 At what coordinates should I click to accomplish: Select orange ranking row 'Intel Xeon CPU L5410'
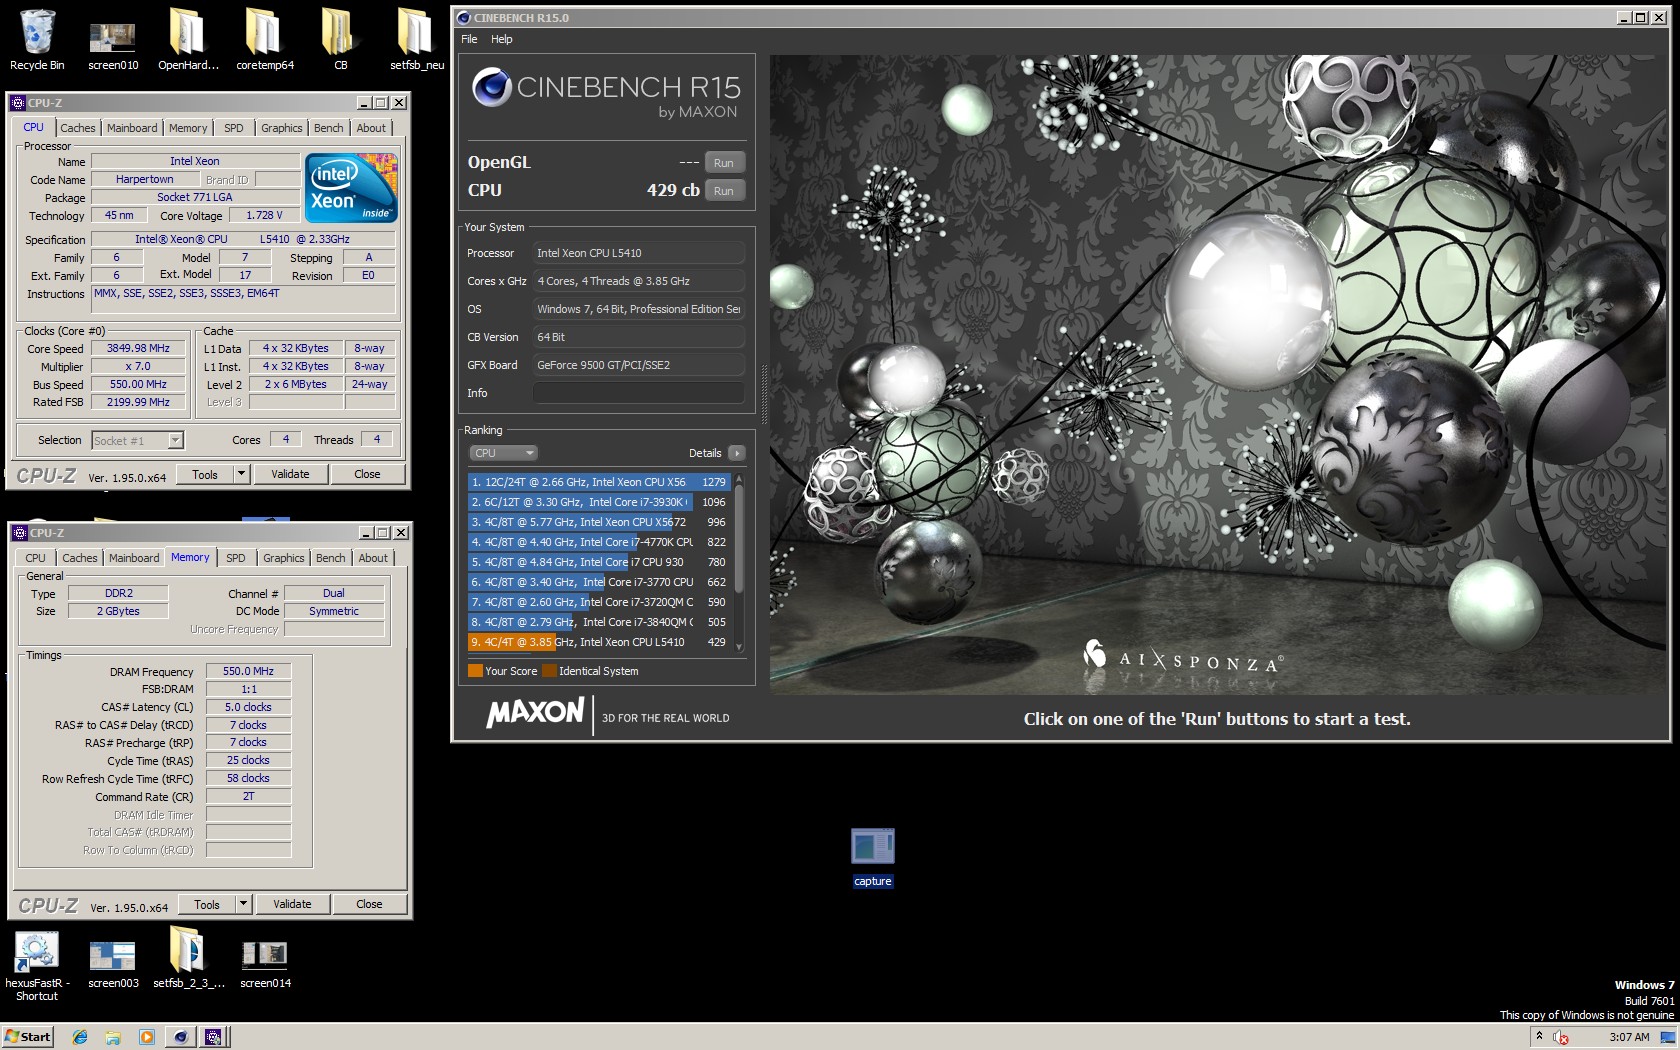coord(598,642)
